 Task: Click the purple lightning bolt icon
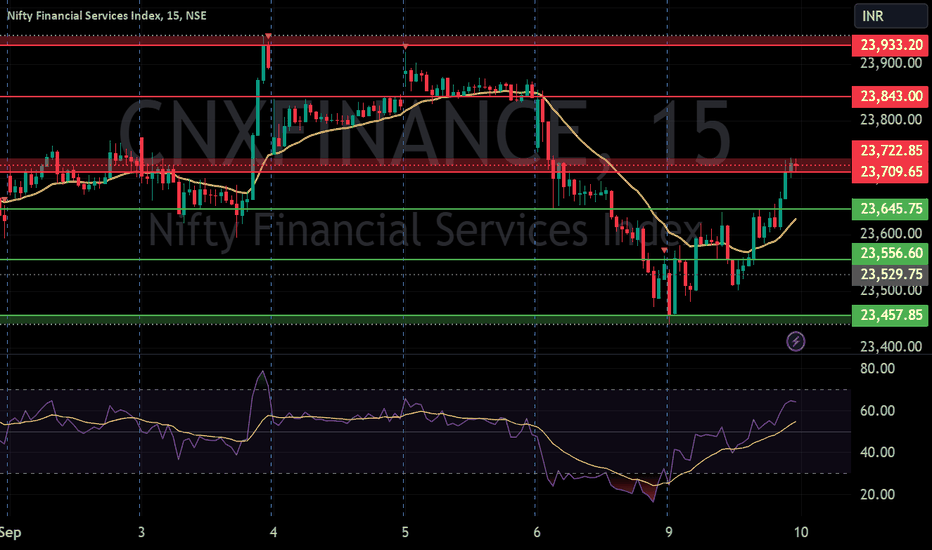click(796, 341)
